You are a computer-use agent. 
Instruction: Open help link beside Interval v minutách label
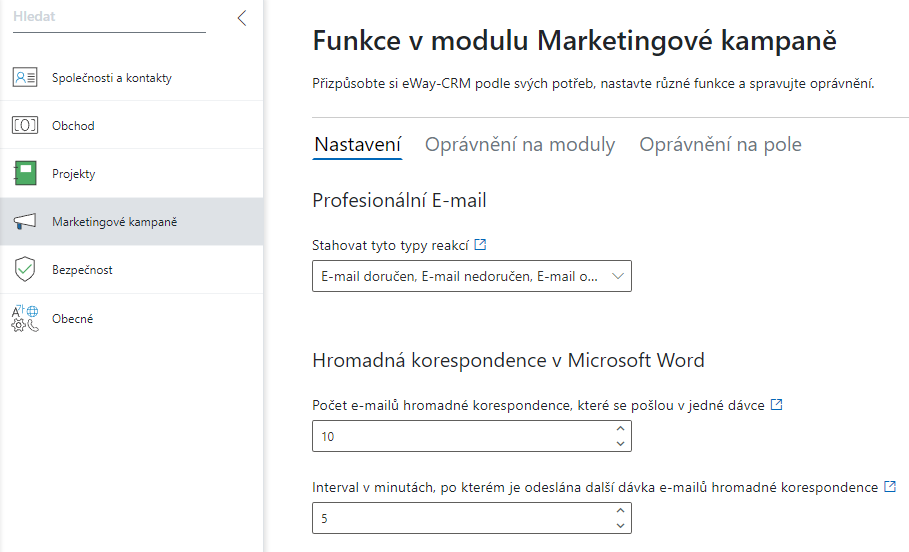(890, 486)
